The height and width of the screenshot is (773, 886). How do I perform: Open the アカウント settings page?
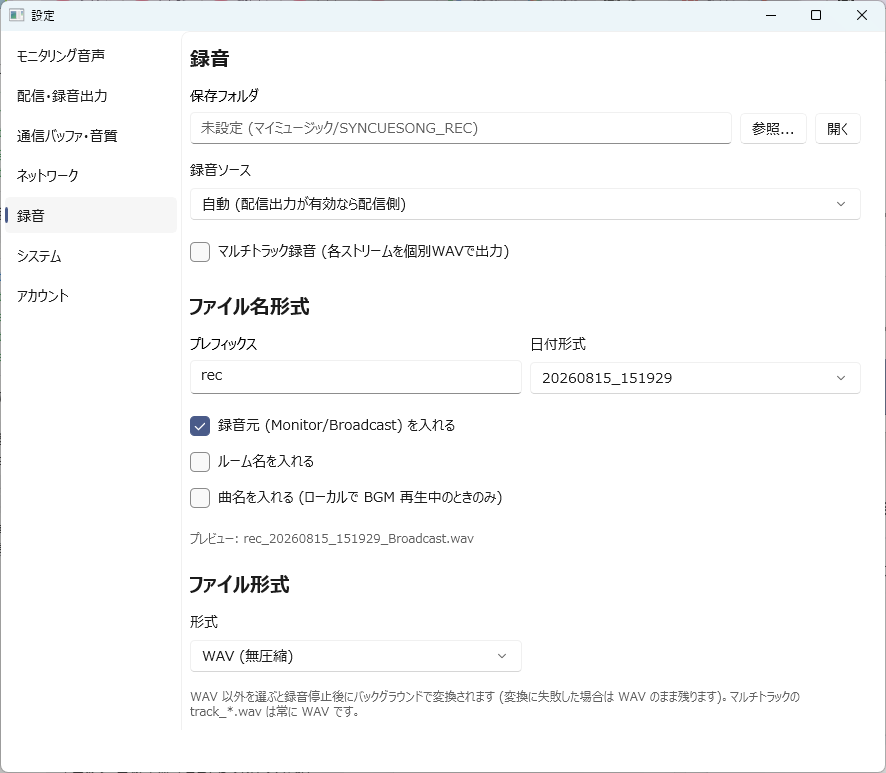pos(90,296)
